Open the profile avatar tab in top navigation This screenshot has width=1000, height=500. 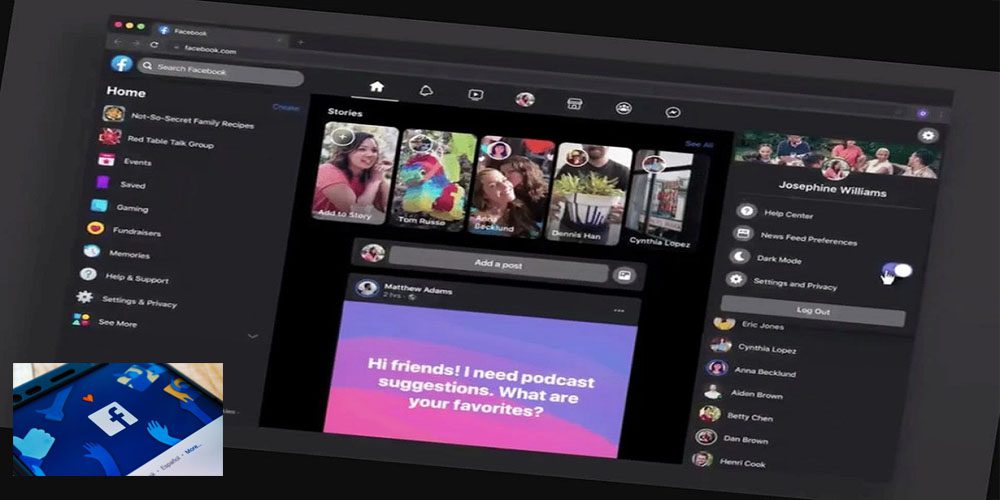coord(525,99)
